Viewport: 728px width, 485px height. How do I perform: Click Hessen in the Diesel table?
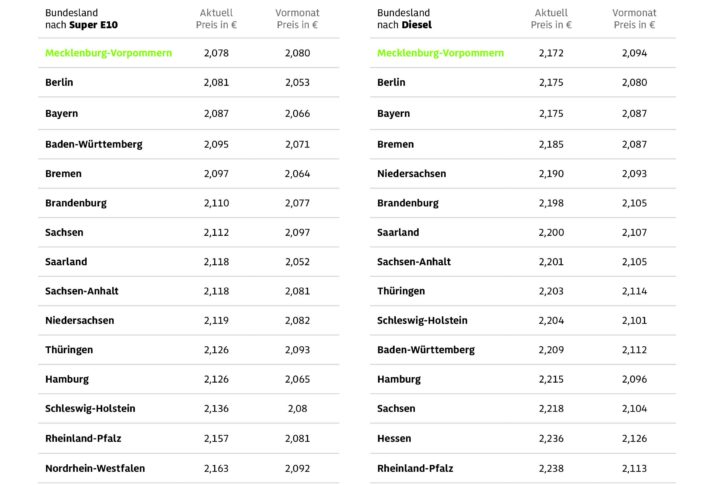(394, 438)
